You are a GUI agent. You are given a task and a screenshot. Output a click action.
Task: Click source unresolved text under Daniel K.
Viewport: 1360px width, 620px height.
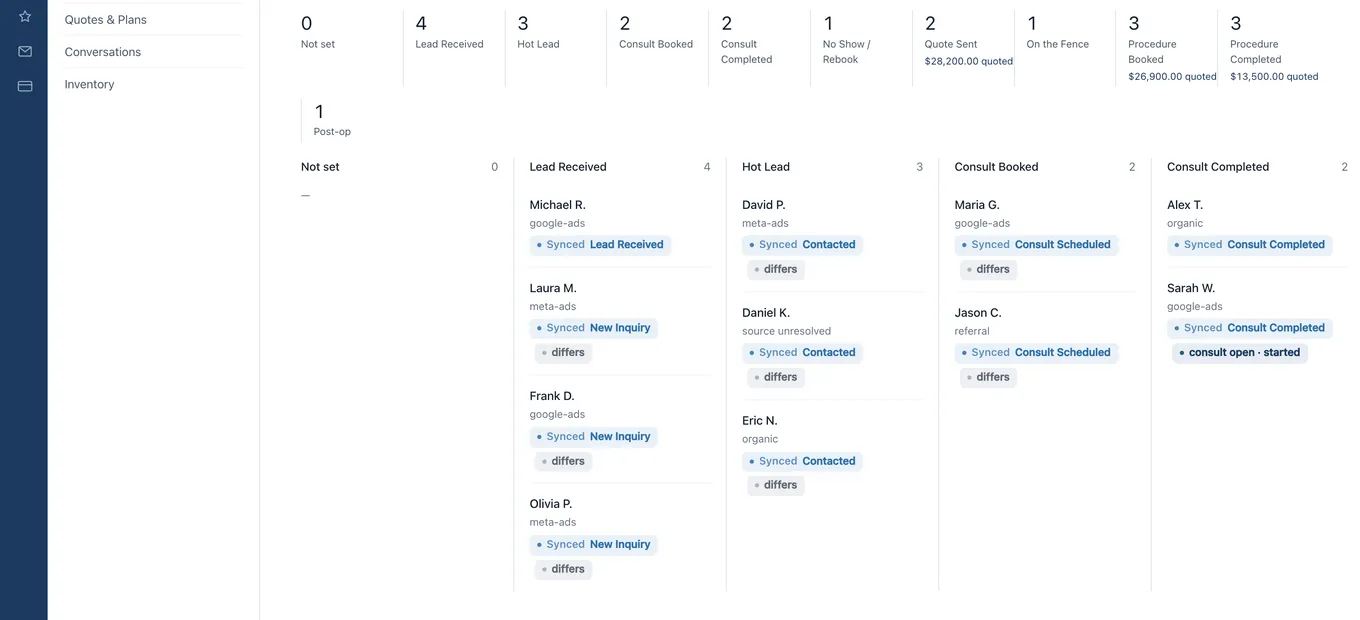pos(786,331)
